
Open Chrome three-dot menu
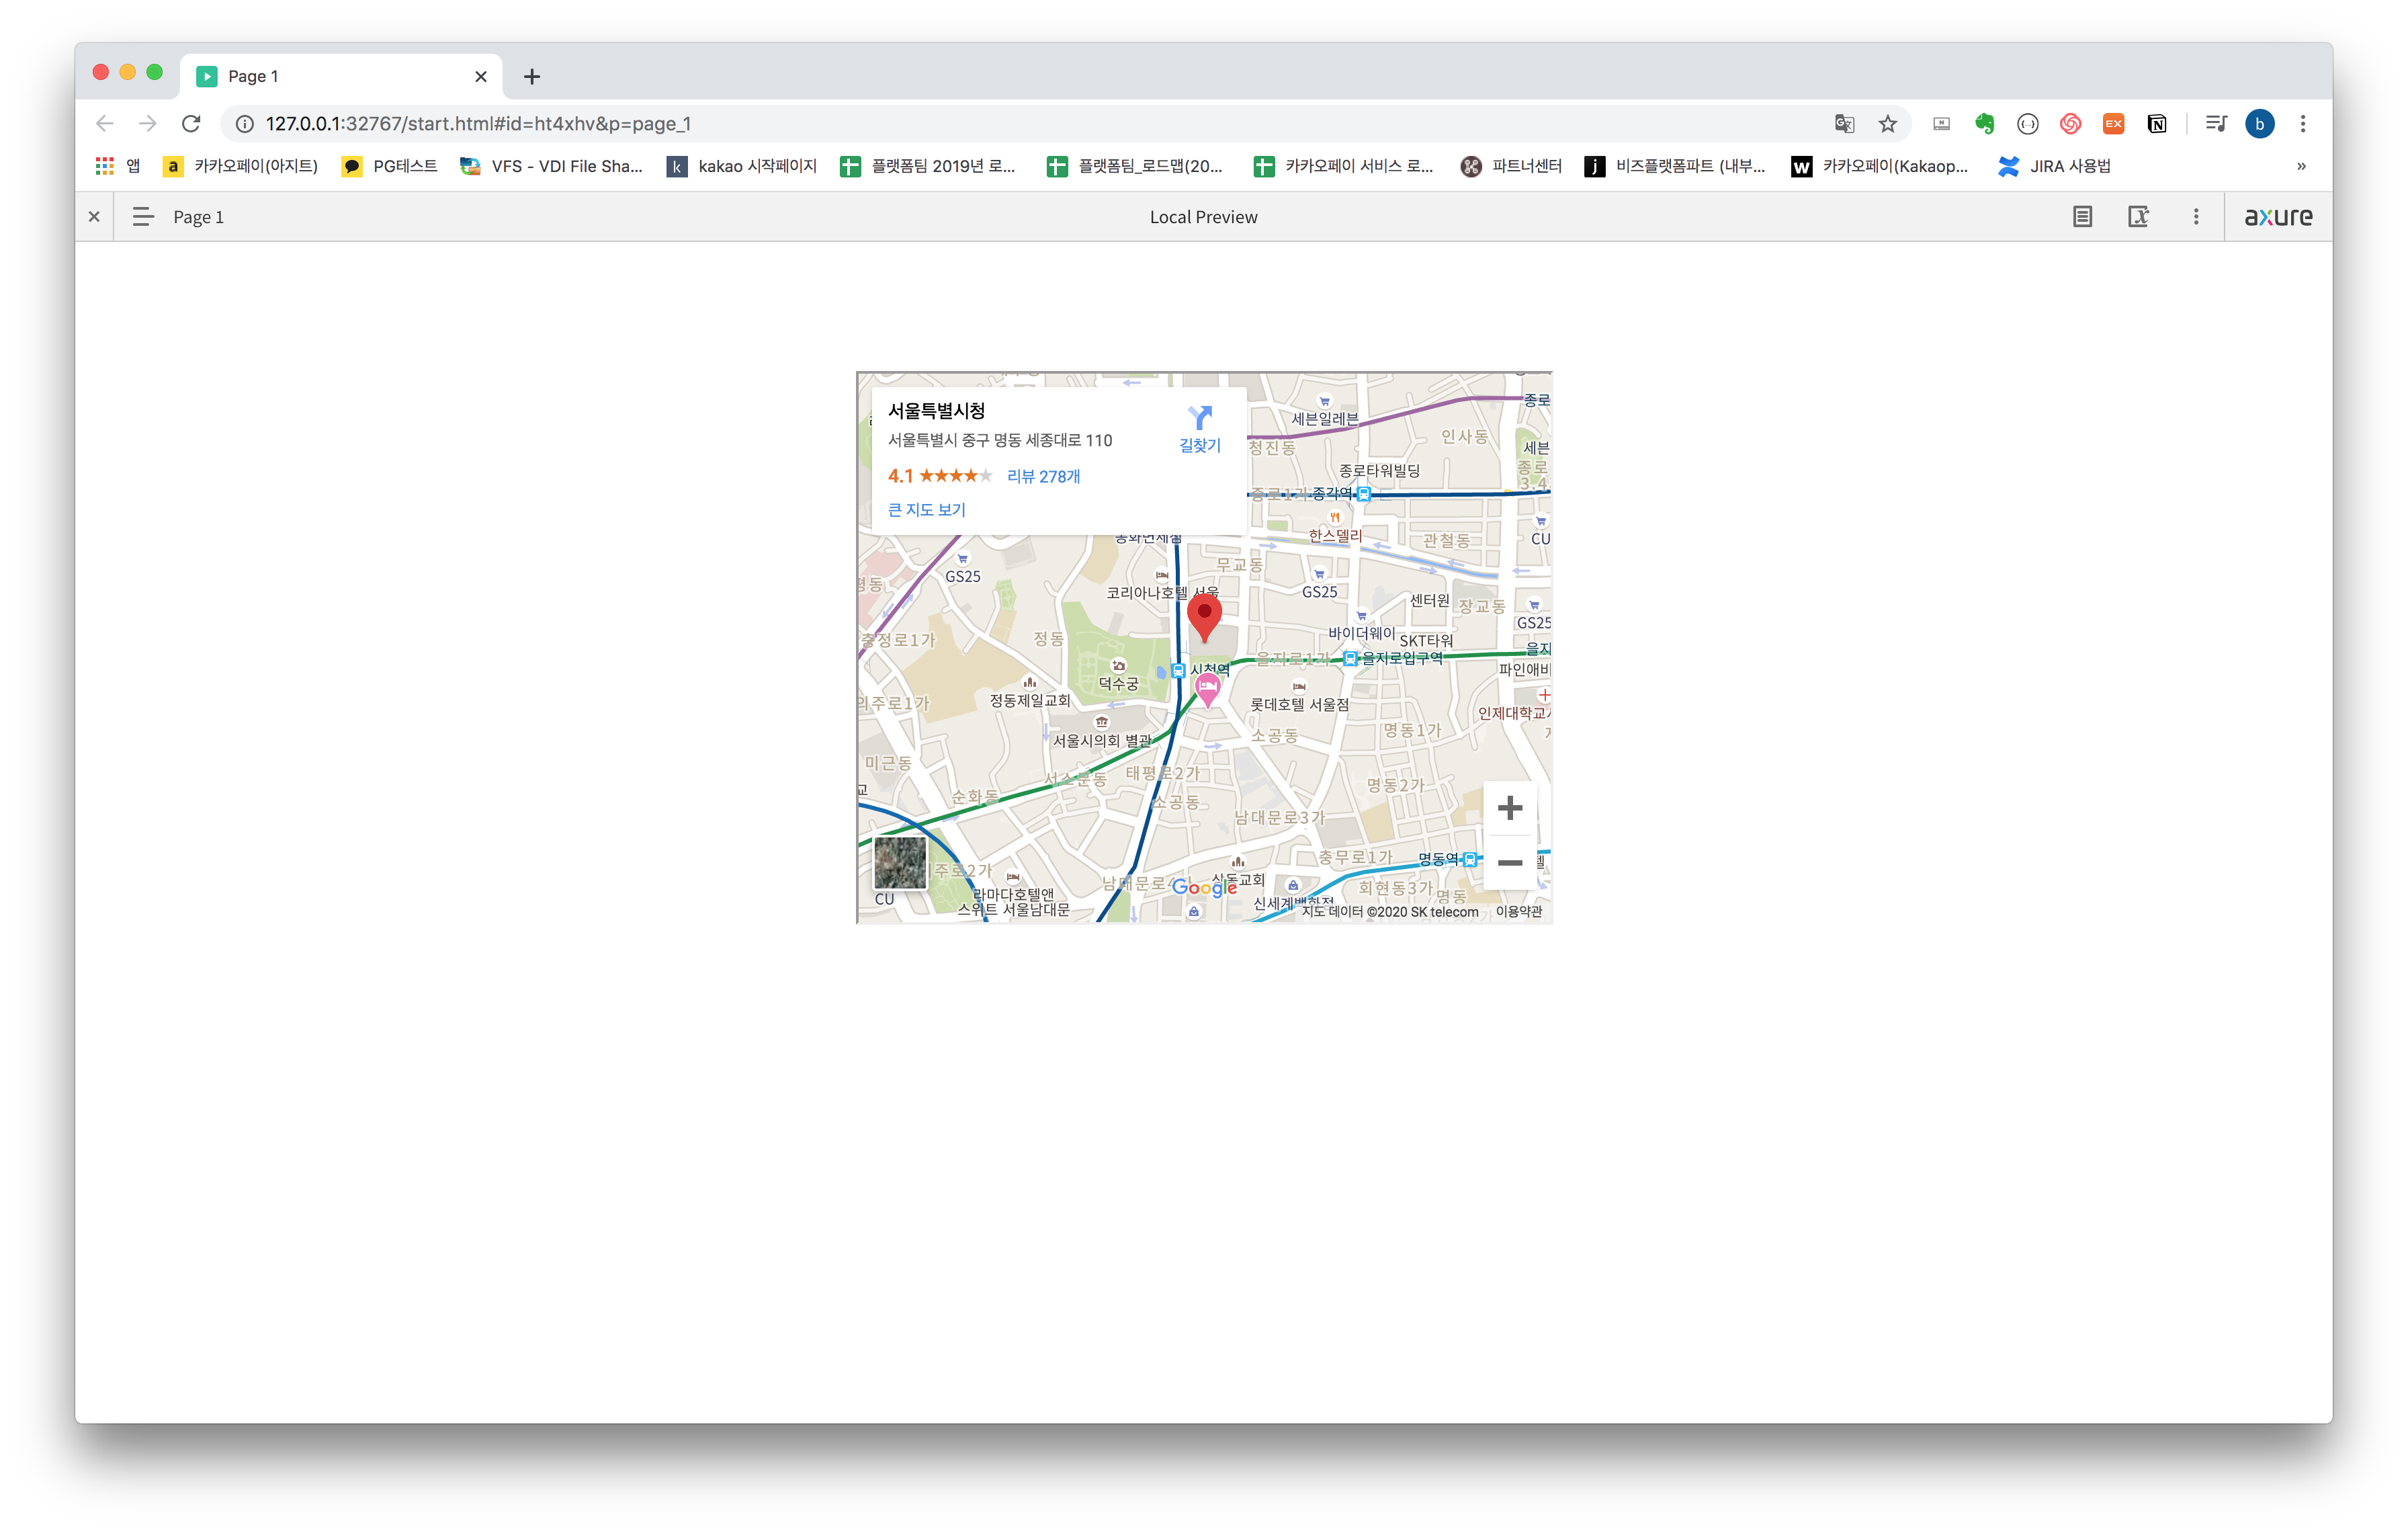click(x=2303, y=124)
